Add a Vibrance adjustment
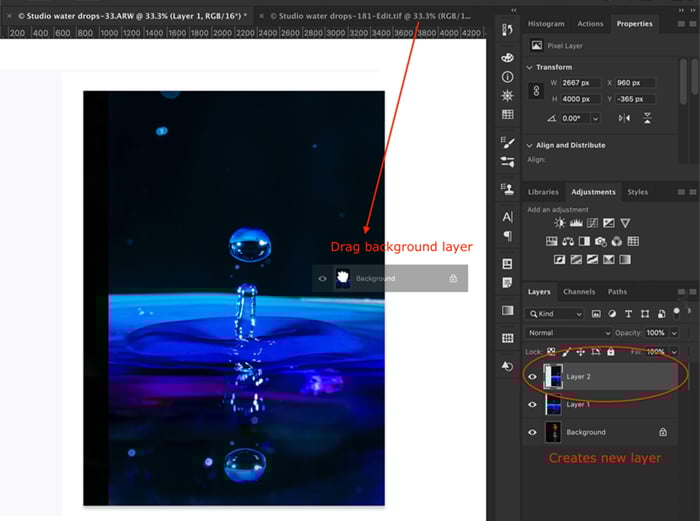Screen dimensions: 700x521 [x=625, y=223]
